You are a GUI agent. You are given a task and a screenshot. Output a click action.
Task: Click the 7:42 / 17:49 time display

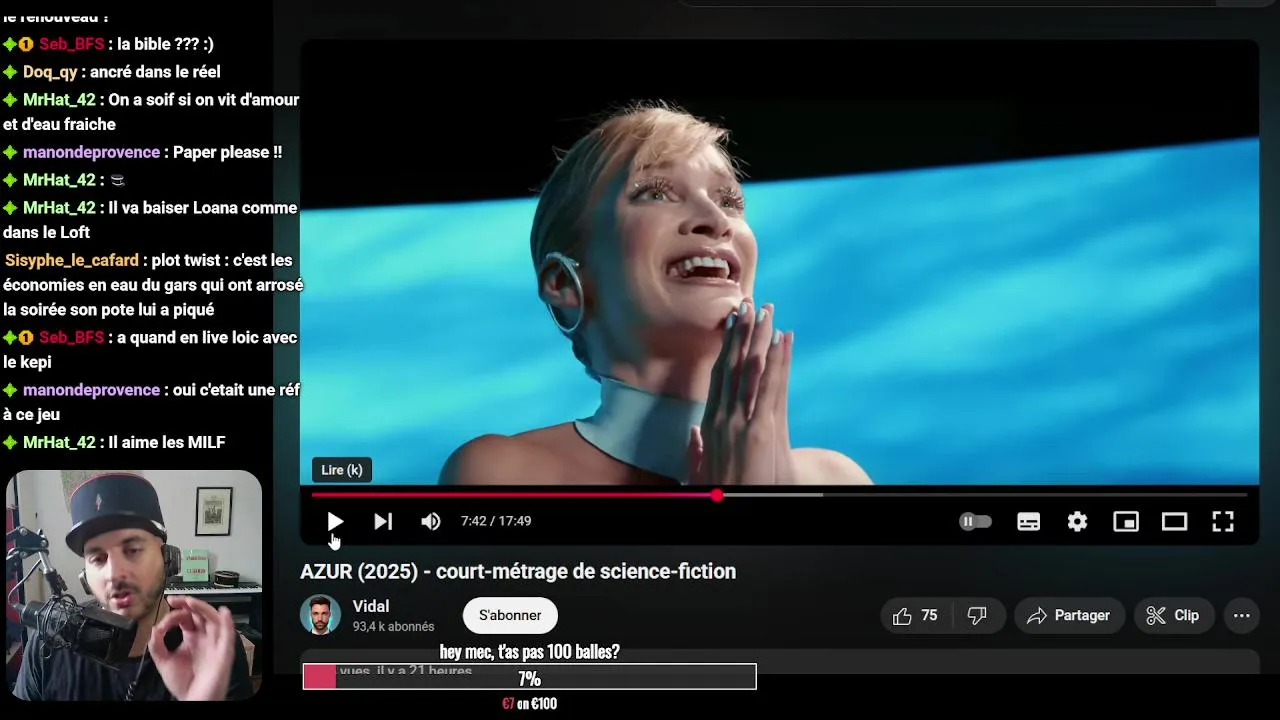[x=496, y=521]
